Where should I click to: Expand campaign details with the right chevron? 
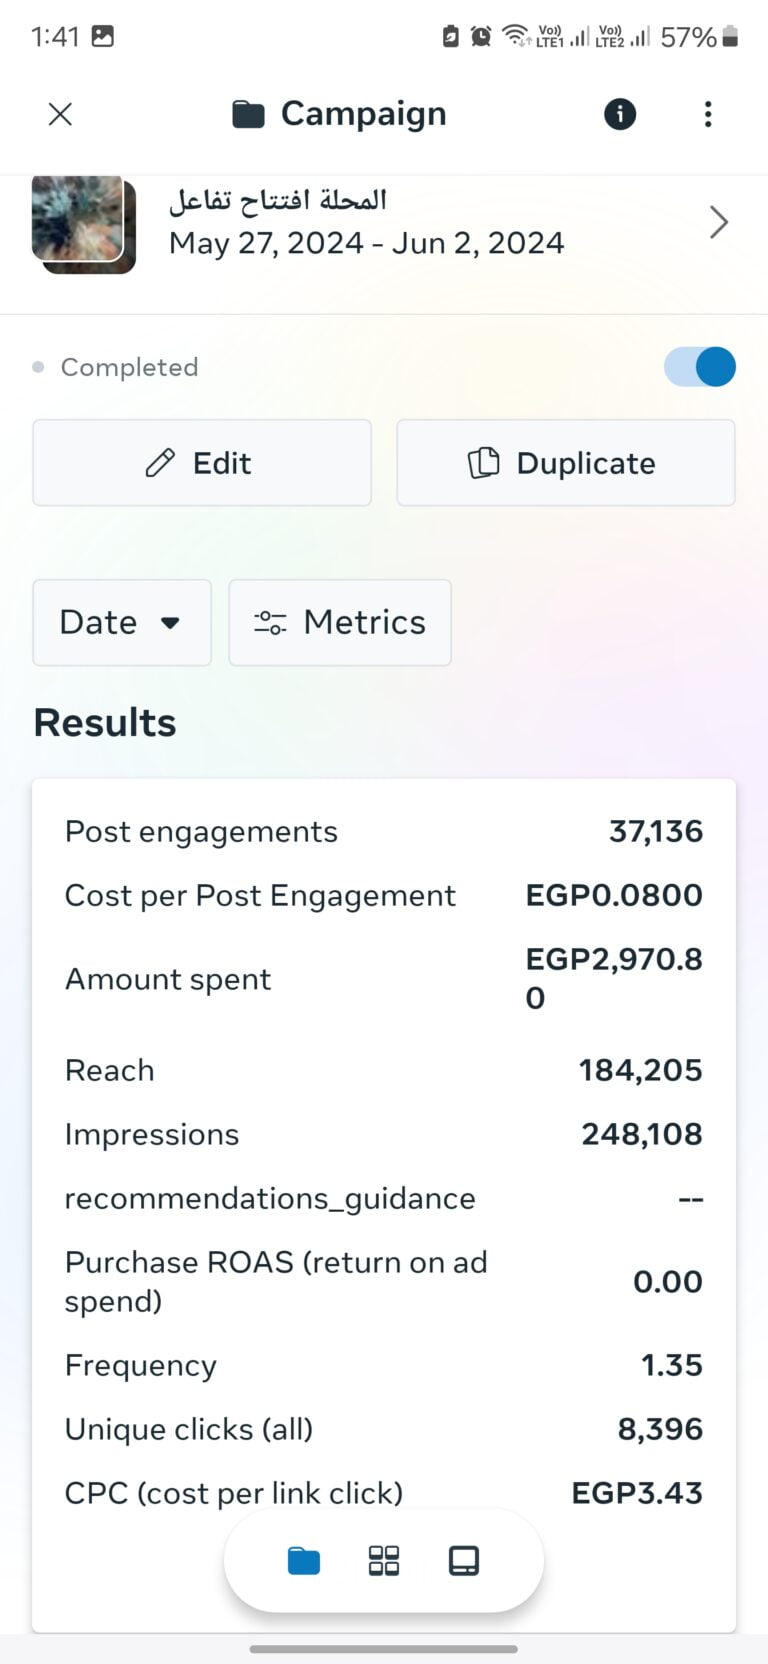pyautogui.click(x=718, y=222)
